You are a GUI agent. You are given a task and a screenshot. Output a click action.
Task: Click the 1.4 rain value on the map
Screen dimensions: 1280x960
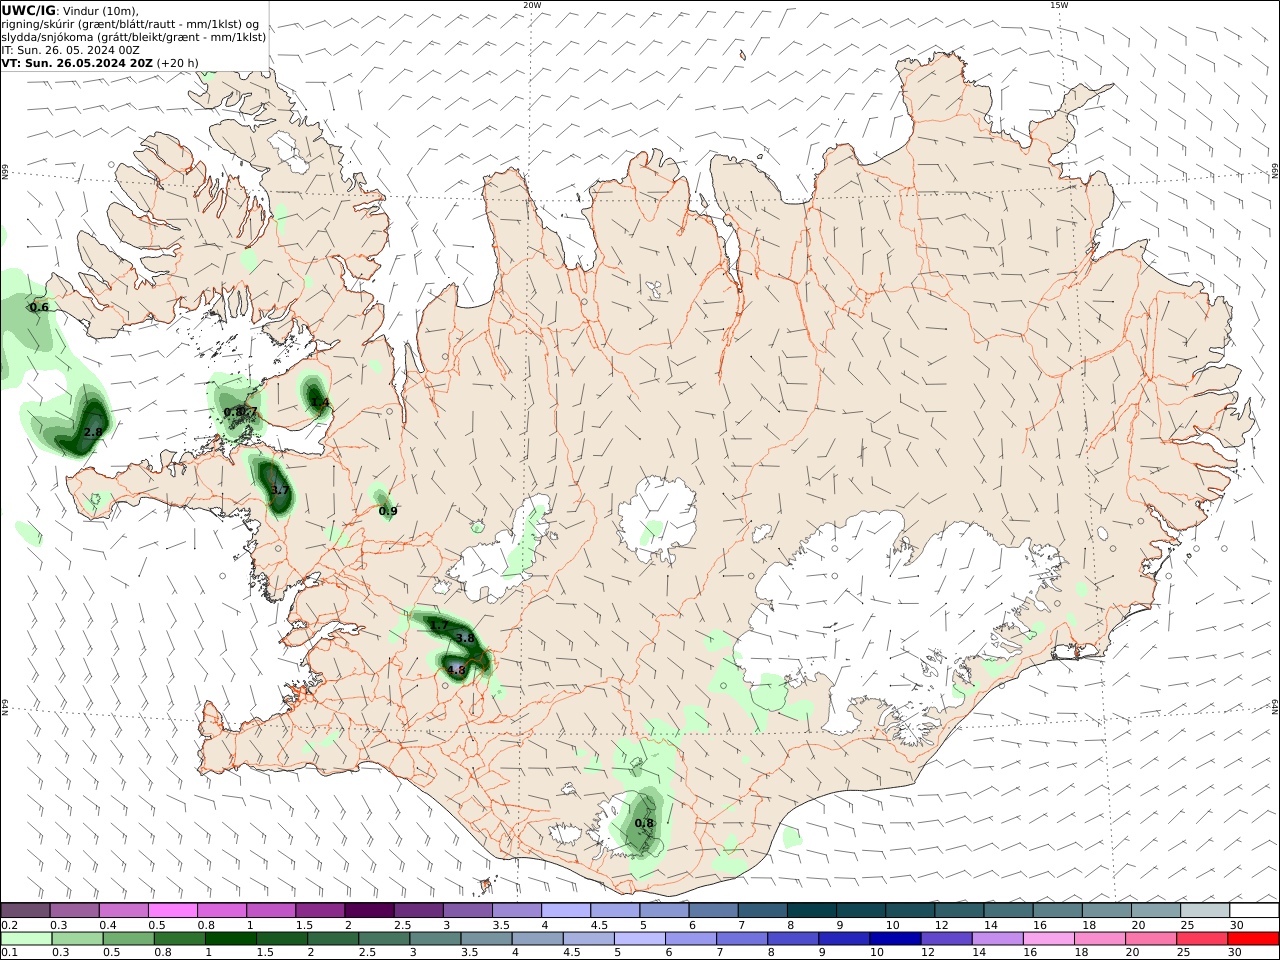(x=320, y=403)
